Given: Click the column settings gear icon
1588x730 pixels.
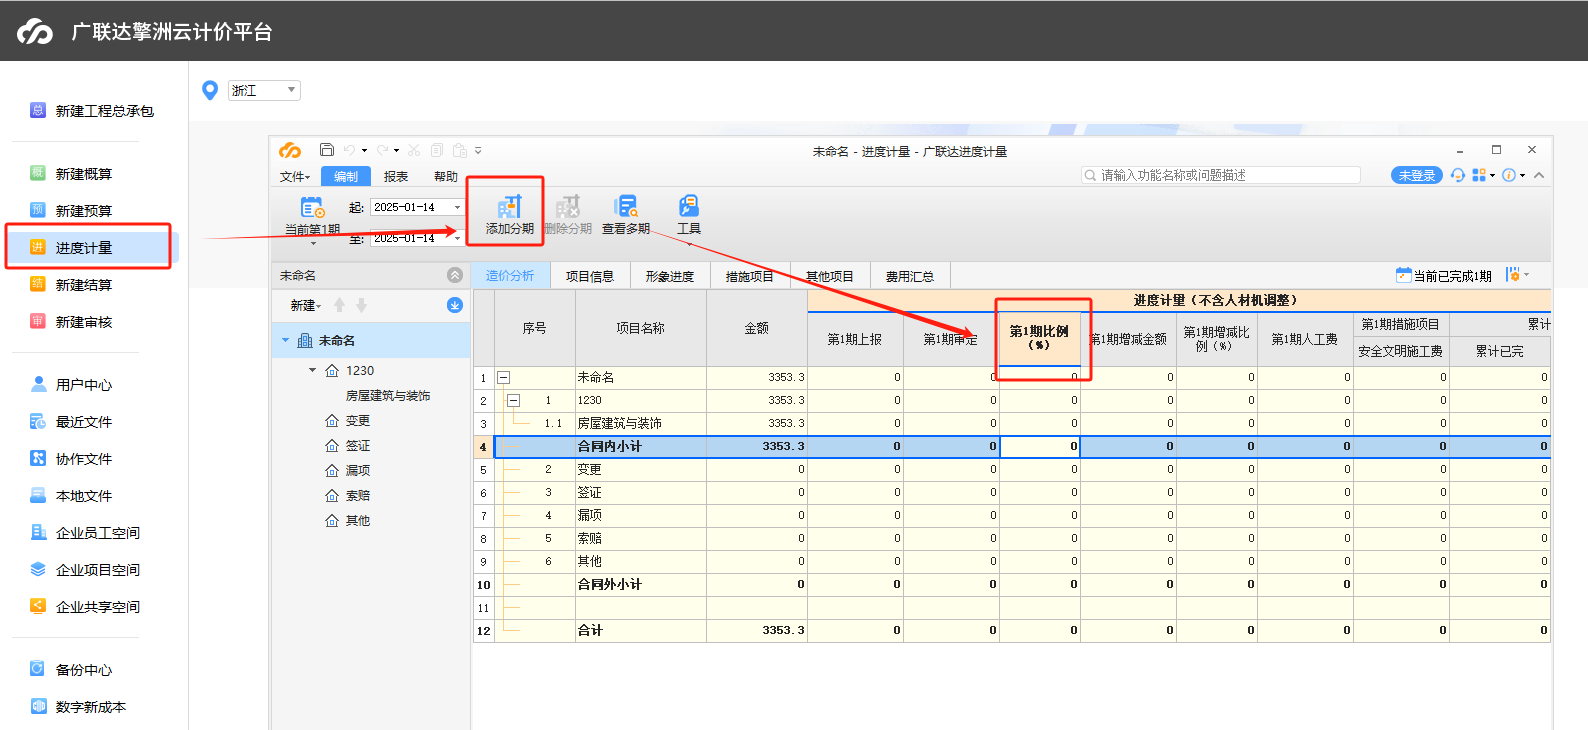Looking at the screenshot, I should tap(1513, 275).
